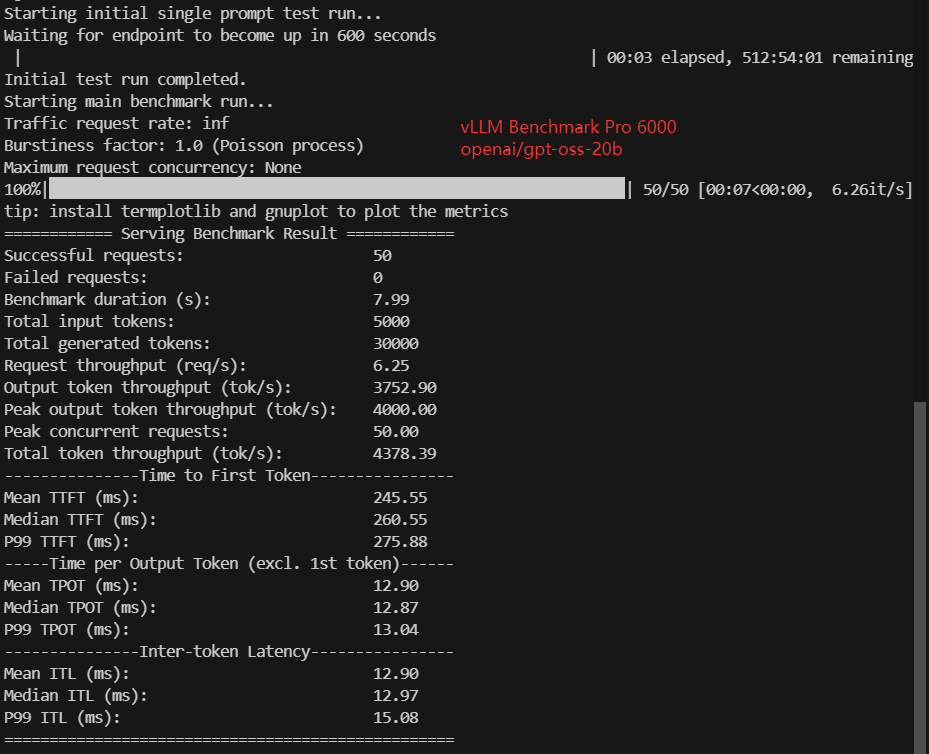
Task: Click 'Waiting for endpoint to become up' line
Action: (220, 36)
